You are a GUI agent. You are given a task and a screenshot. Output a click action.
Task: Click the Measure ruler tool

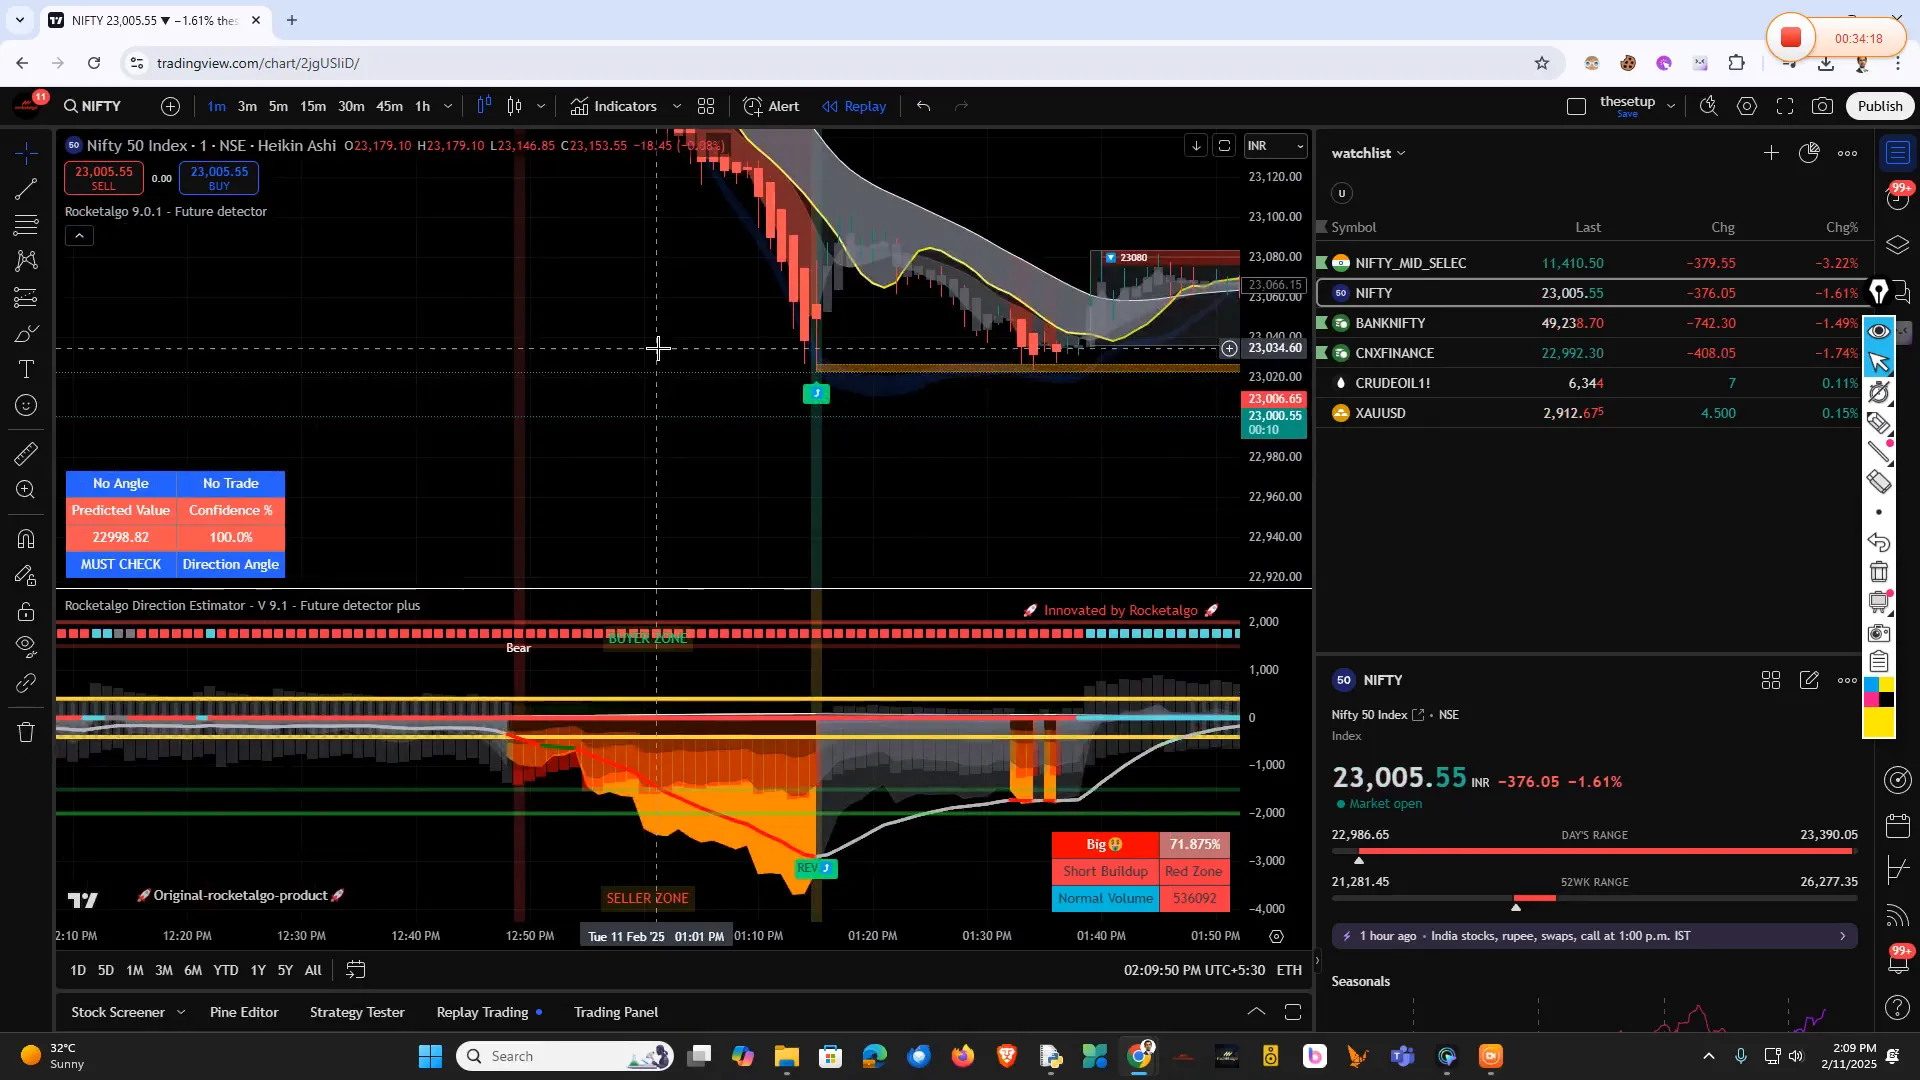(26, 454)
